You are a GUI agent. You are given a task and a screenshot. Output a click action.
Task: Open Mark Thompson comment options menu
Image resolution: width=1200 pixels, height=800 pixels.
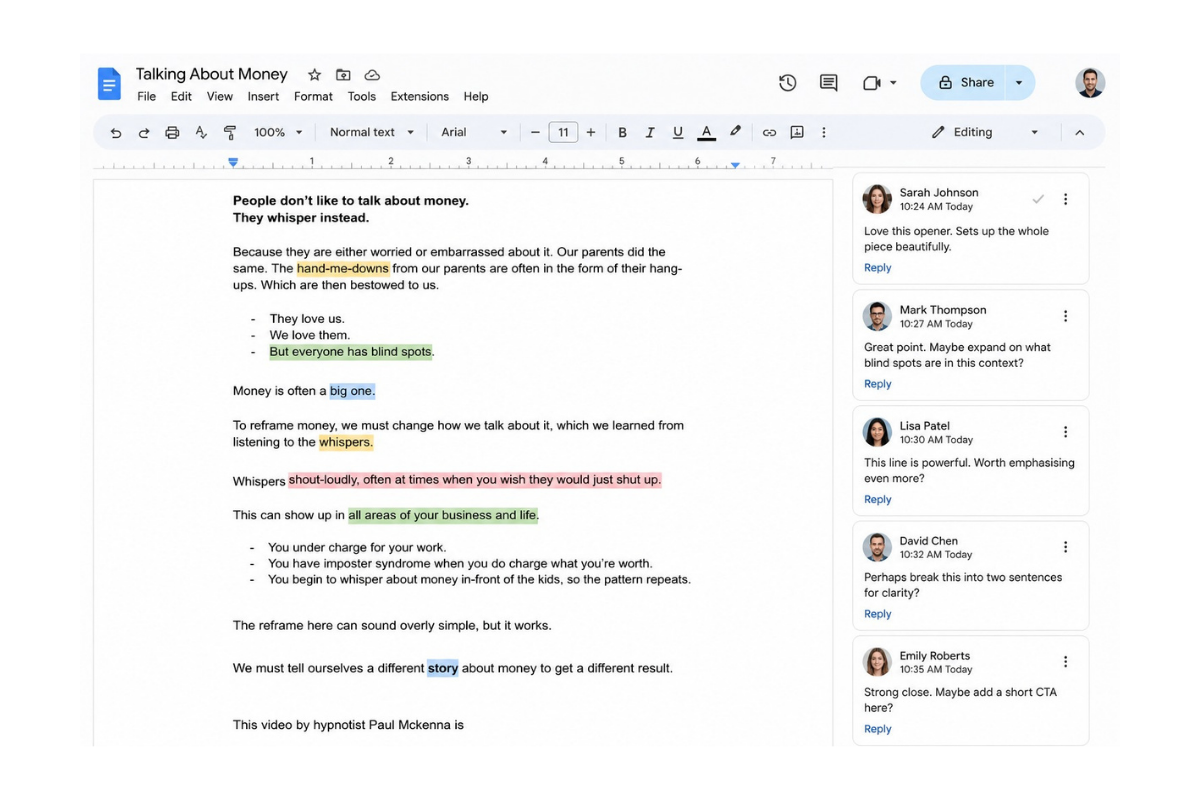coord(1065,316)
